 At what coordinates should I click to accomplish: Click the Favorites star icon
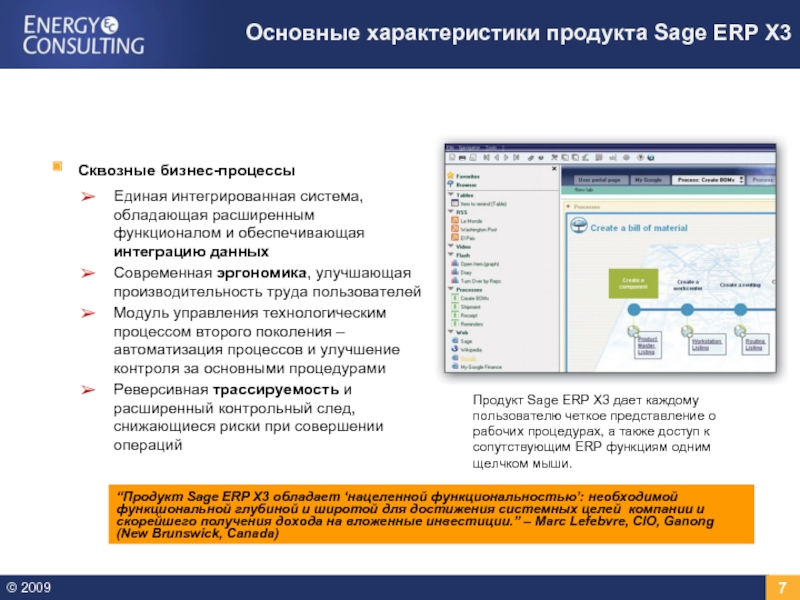click(451, 176)
